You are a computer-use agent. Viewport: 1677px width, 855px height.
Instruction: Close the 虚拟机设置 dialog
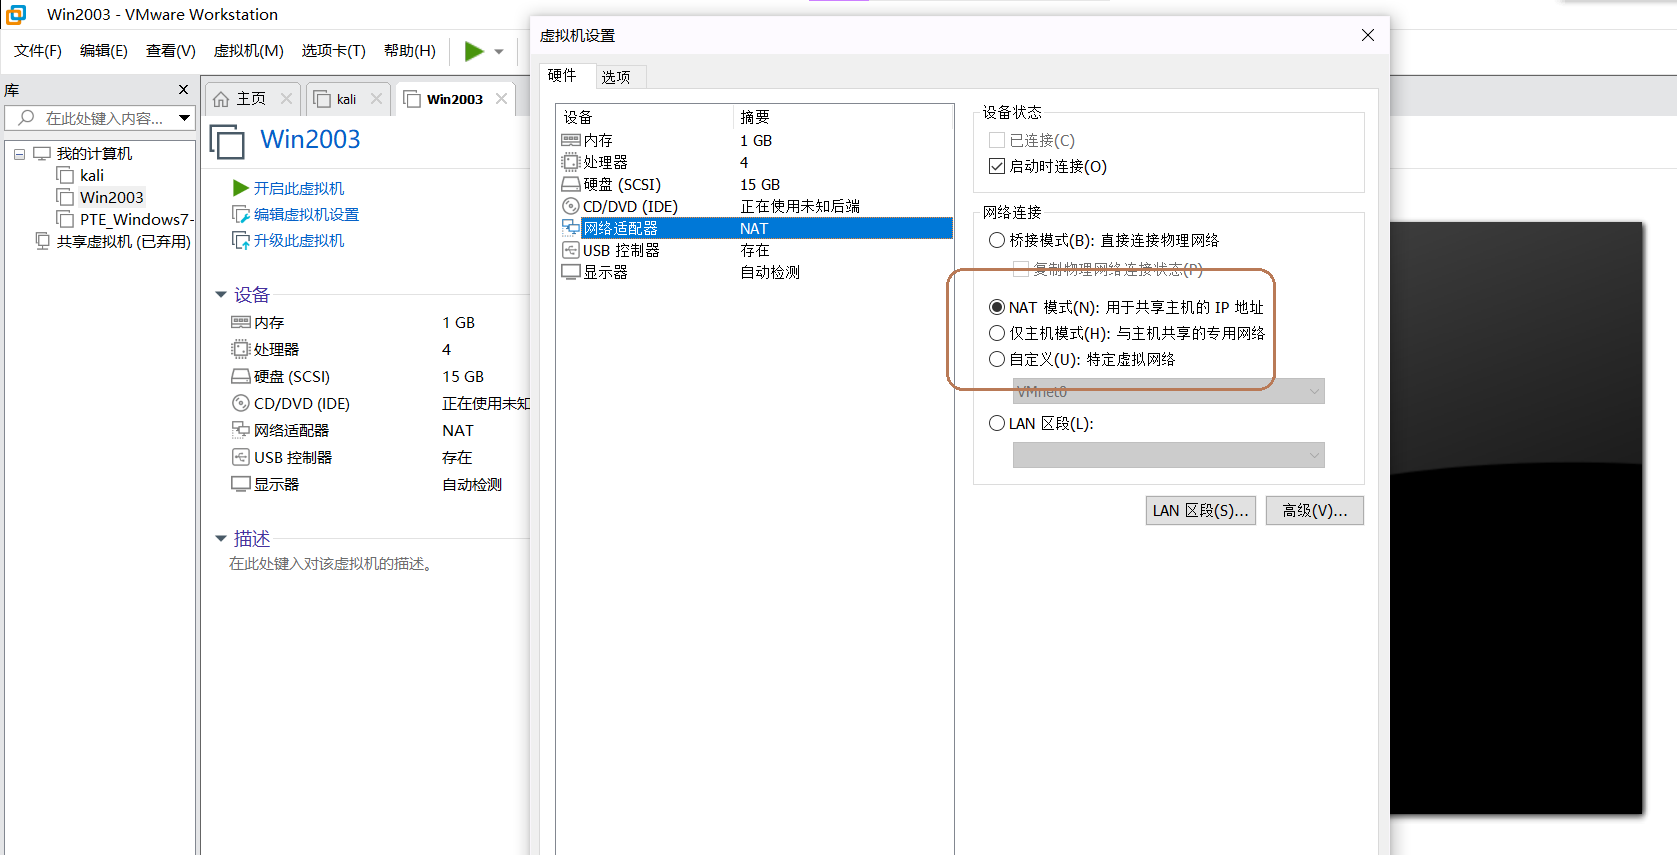pos(1368,35)
